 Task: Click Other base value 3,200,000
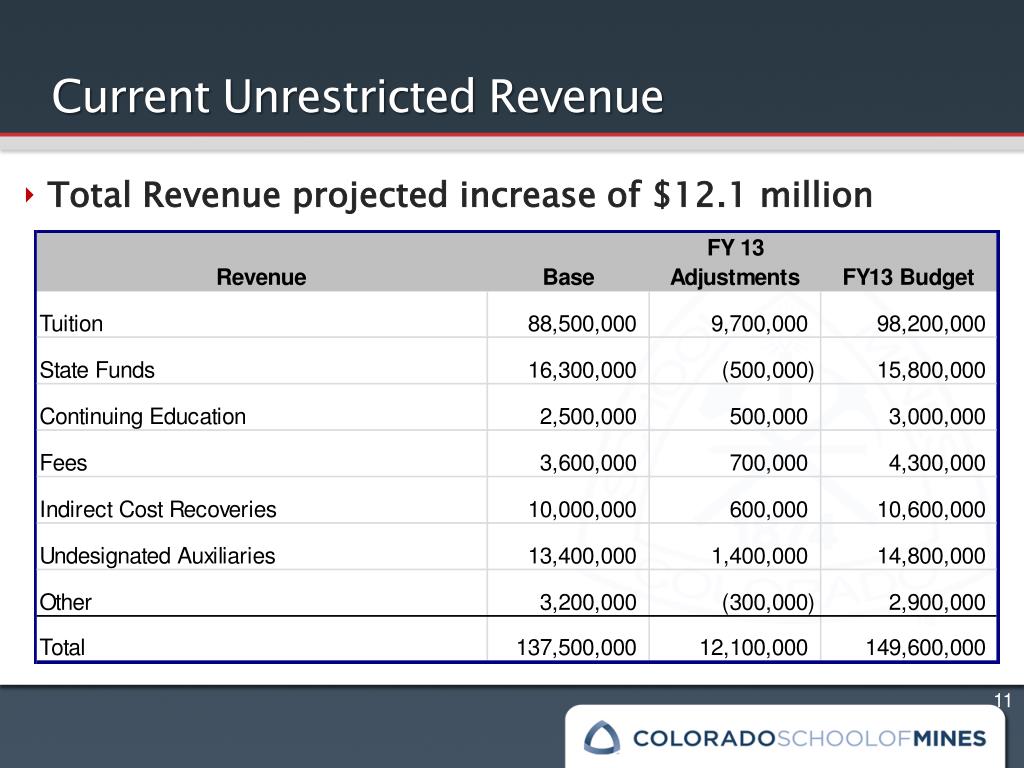pos(588,602)
